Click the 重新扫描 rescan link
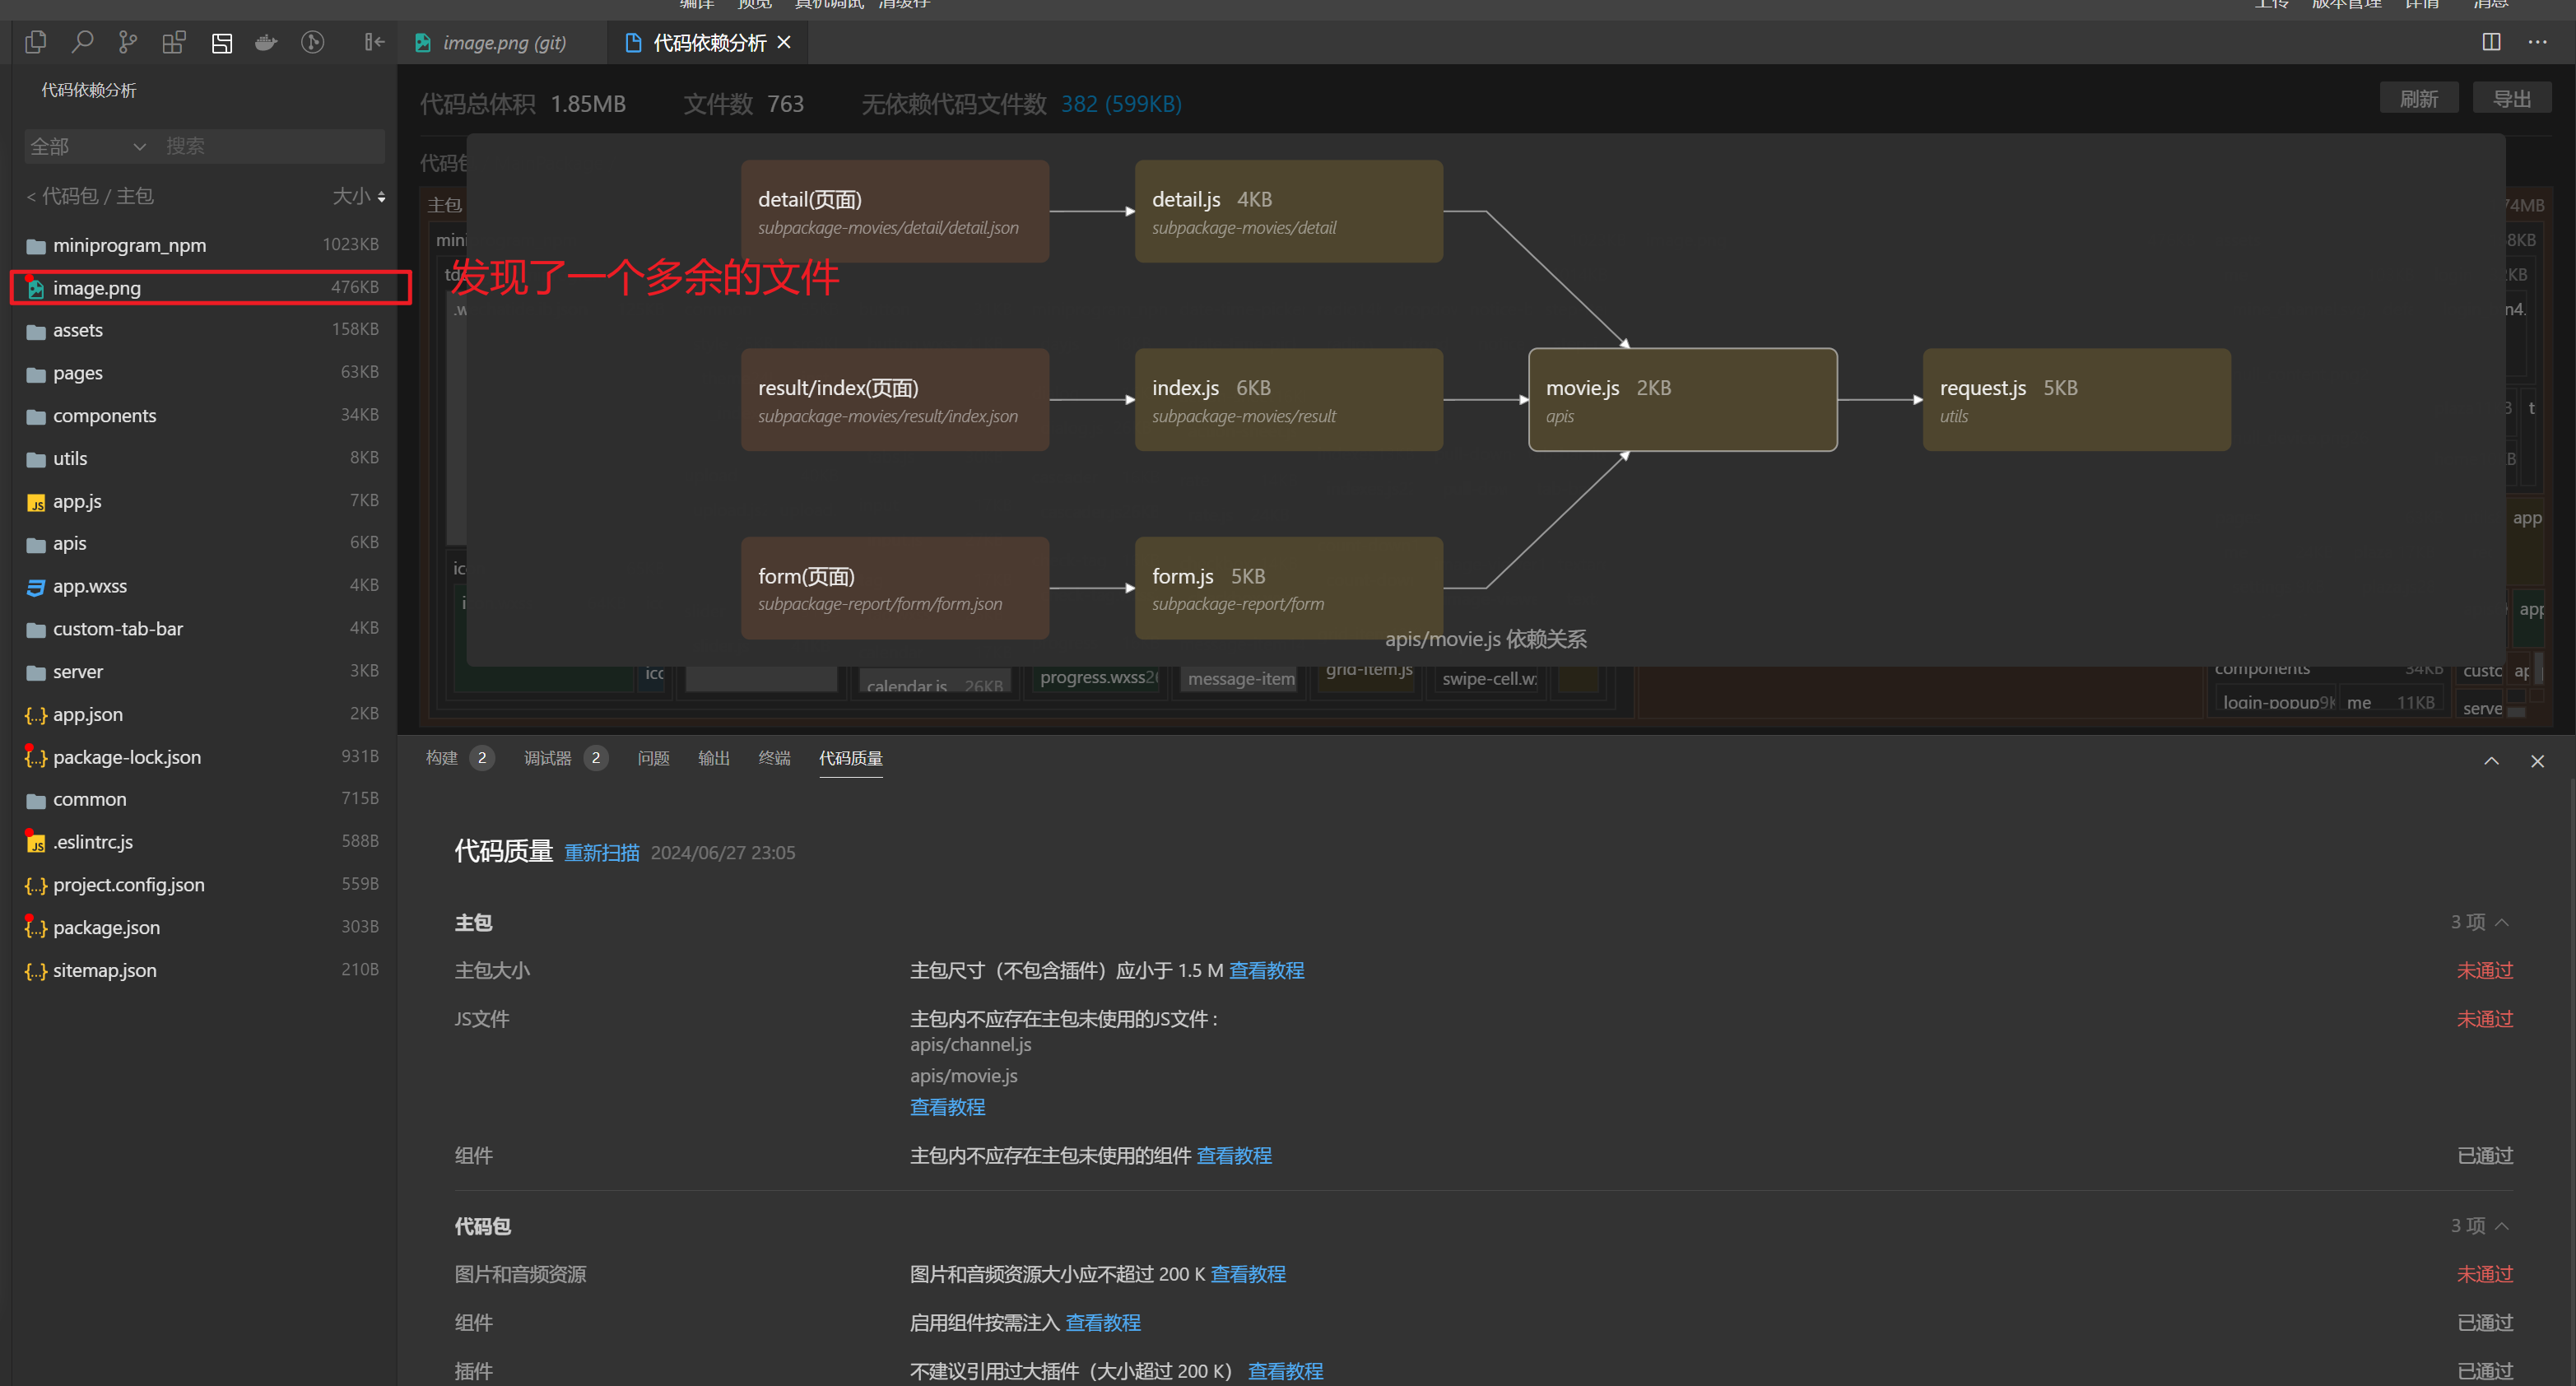This screenshot has height=1386, width=2576. coord(601,853)
